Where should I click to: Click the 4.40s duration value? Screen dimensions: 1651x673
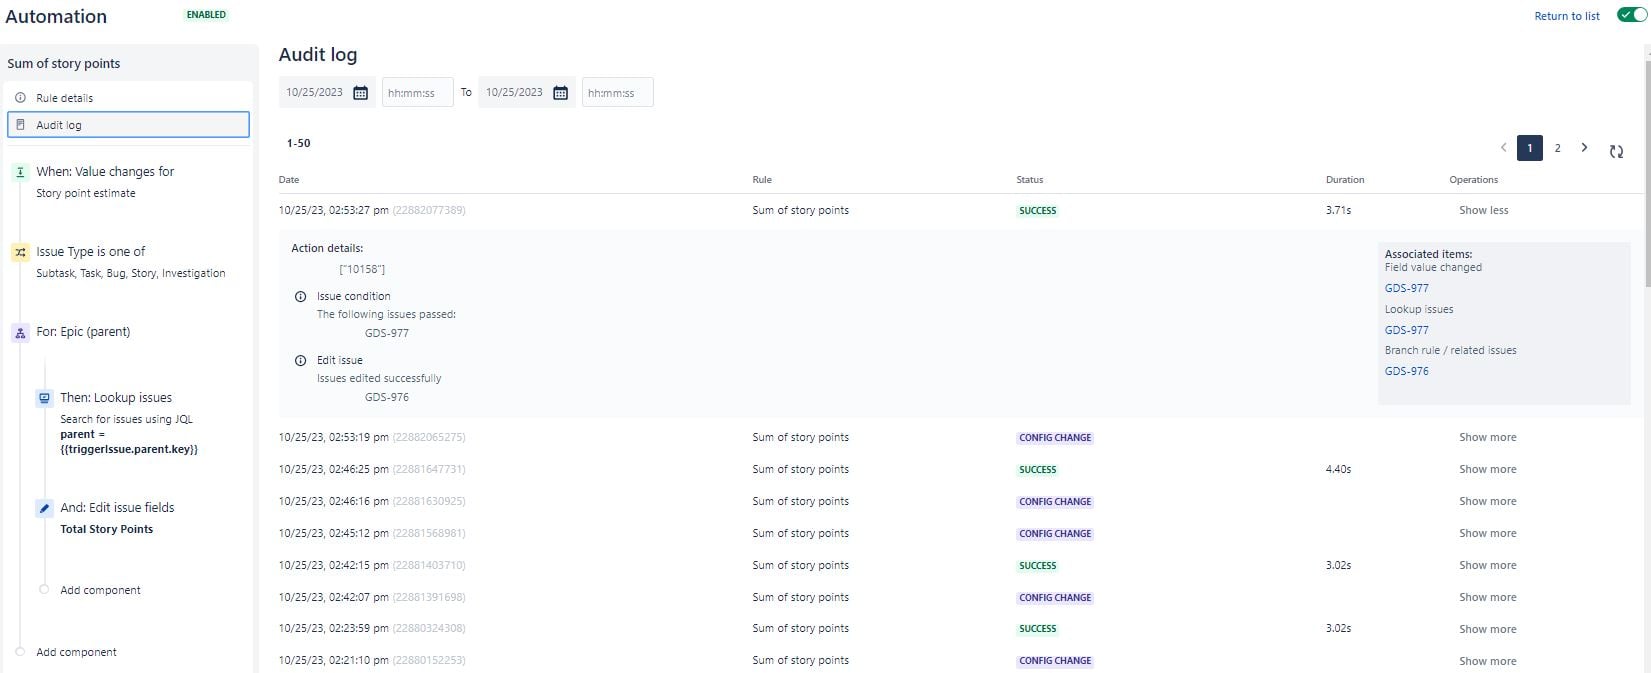[1338, 469]
